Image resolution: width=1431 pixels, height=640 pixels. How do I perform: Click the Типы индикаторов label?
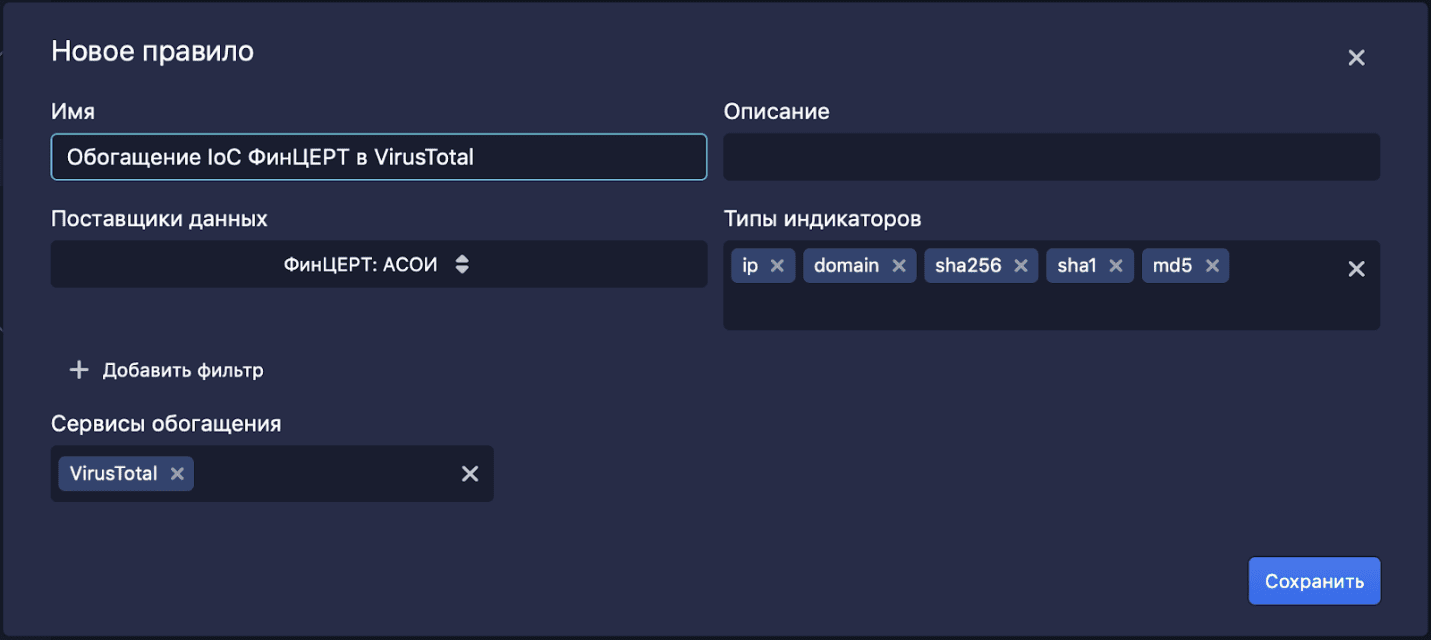click(x=822, y=219)
